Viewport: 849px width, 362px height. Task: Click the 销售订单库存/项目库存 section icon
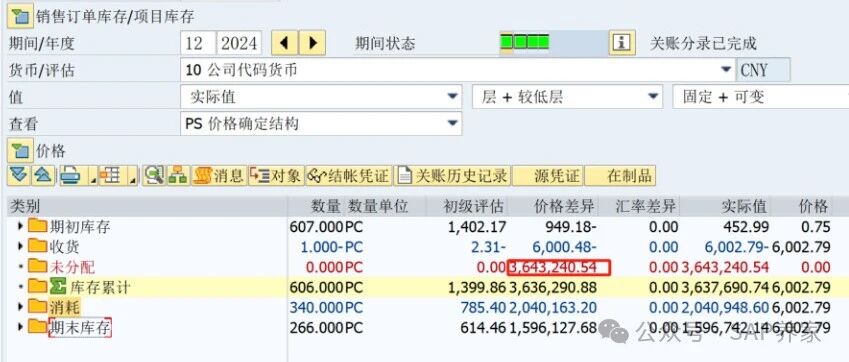(20, 16)
